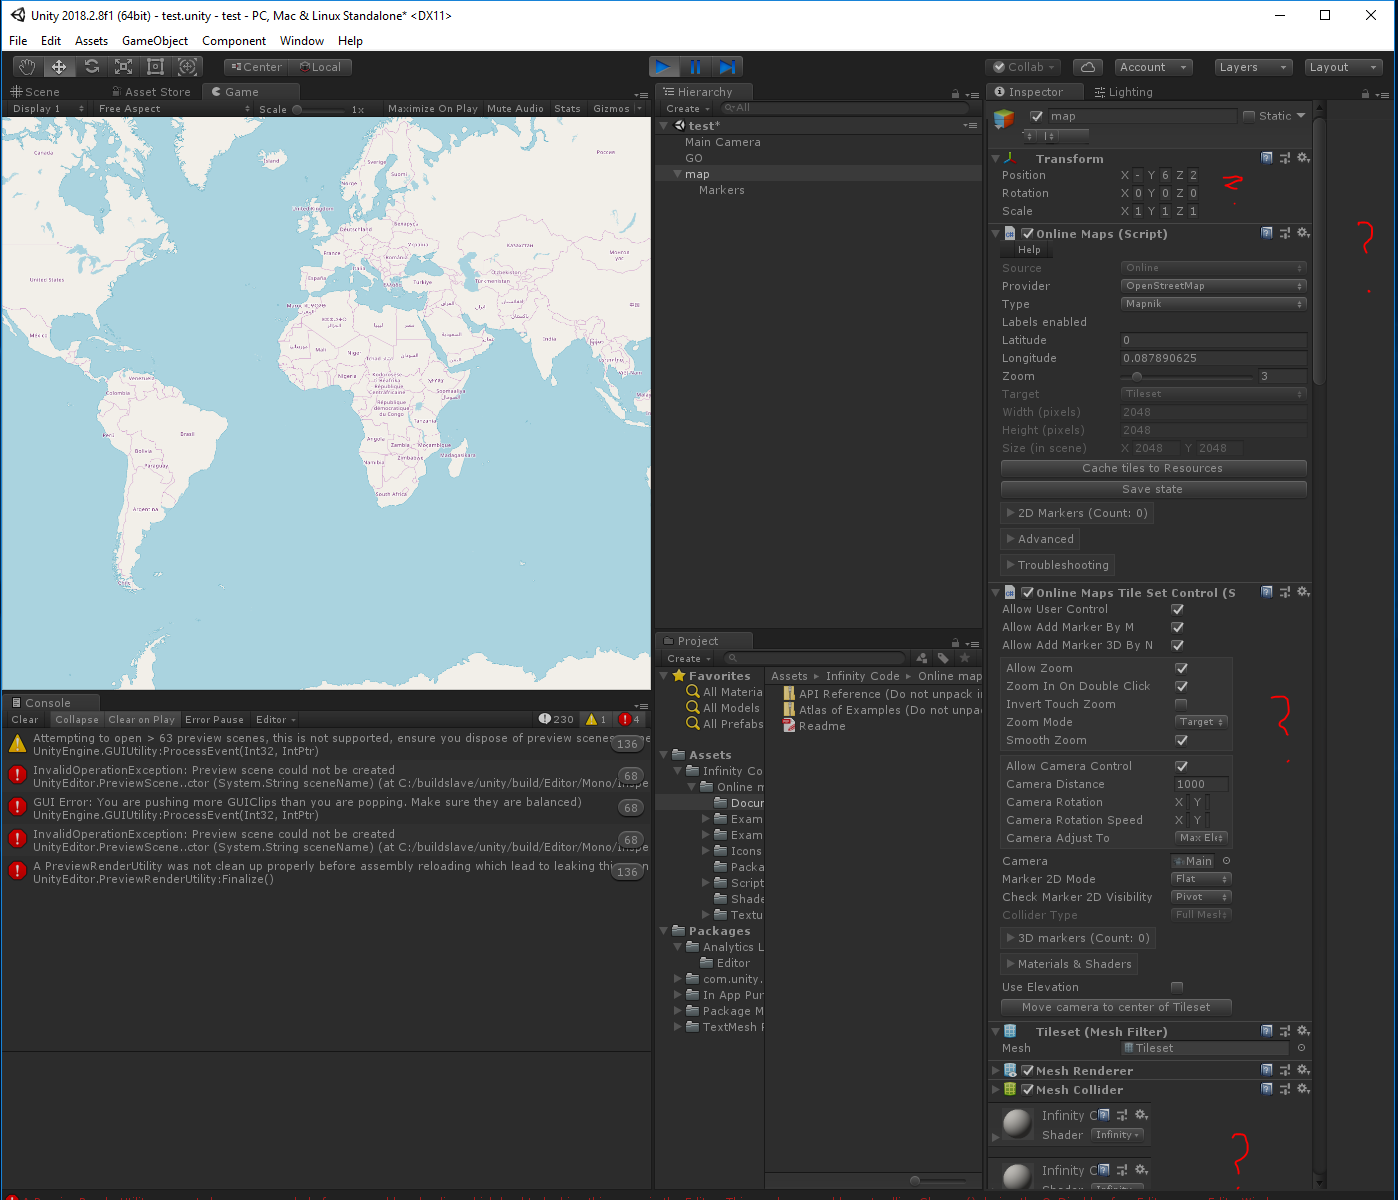Click the Step frame button
Image resolution: width=1398 pixels, height=1200 pixels.
[x=727, y=67]
